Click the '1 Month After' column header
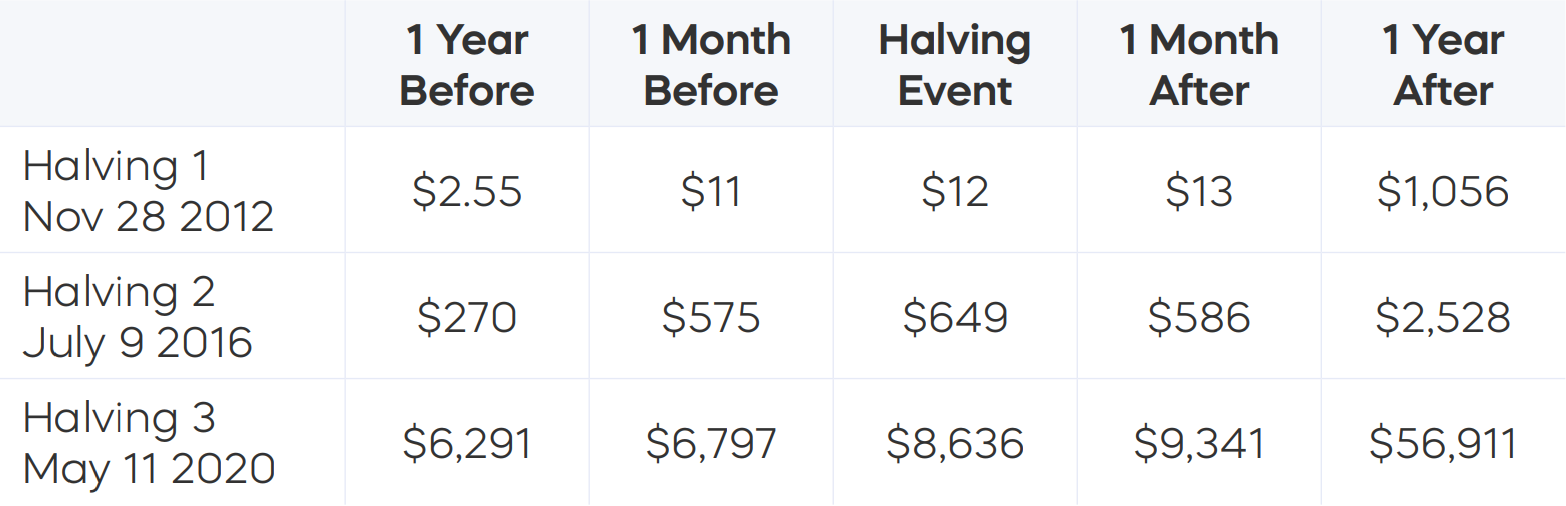This screenshot has height=506, width=1566. point(1199,65)
